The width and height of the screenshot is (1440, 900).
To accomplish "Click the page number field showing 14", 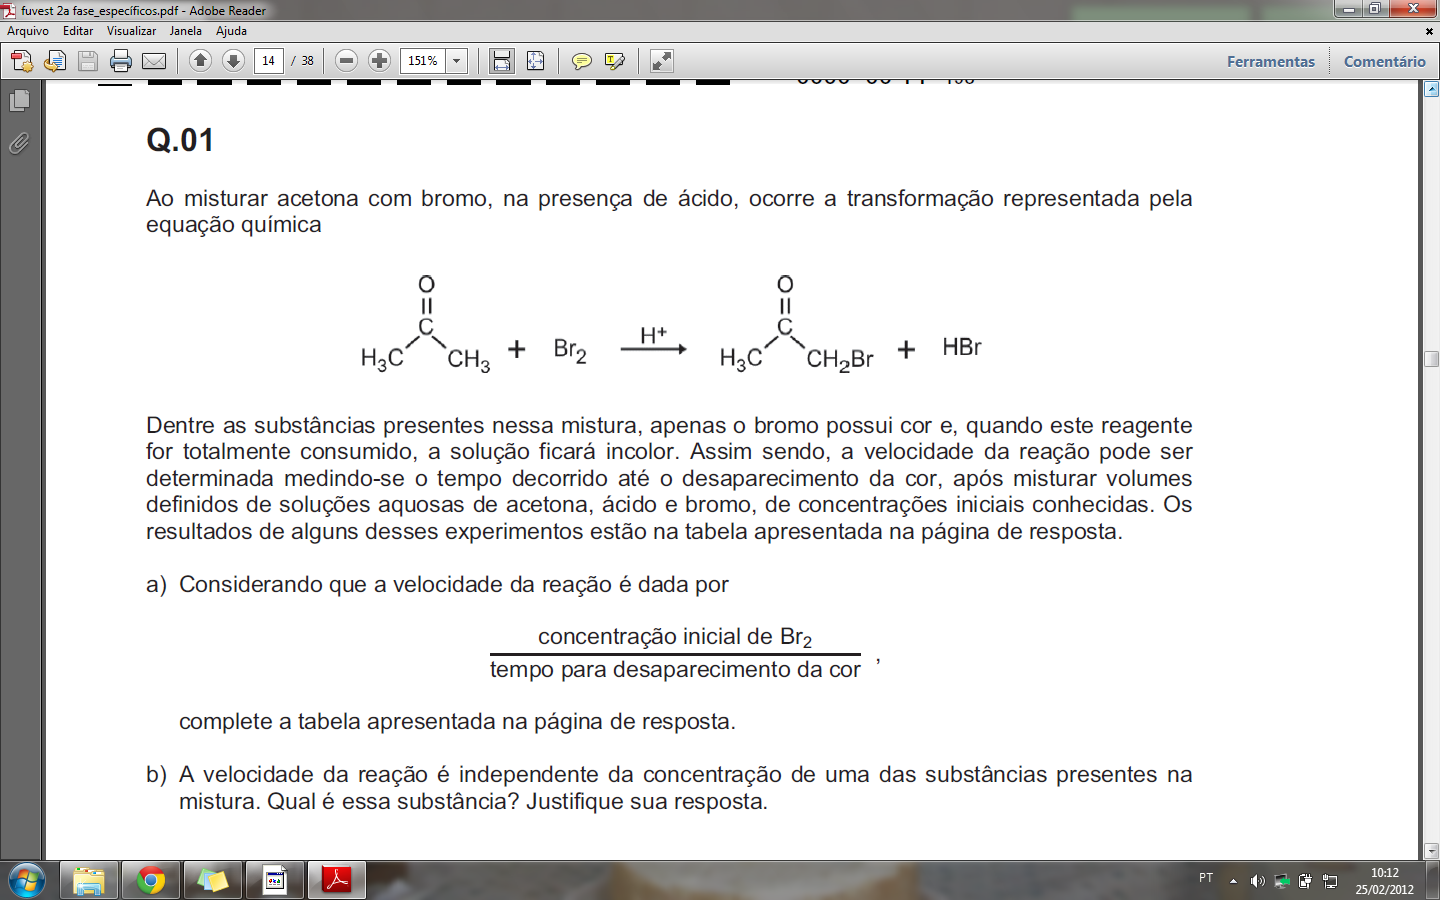I will point(268,61).
